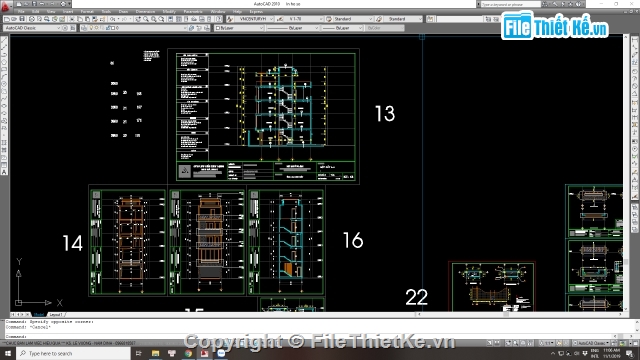Toggle the layer lock icon

tap(108, 28)
